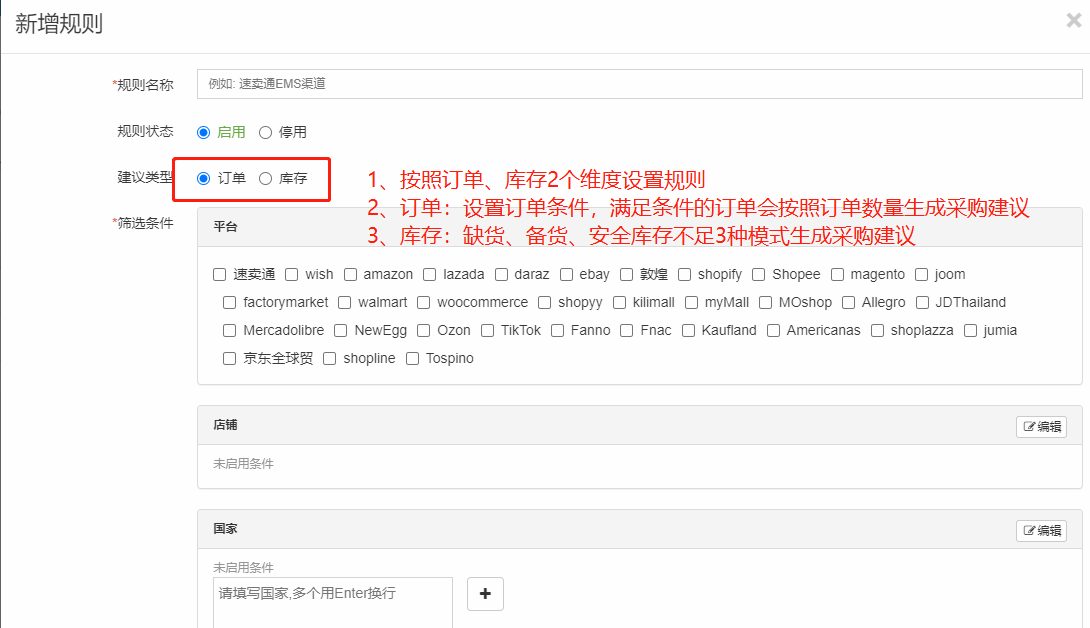1090x628 pixels.
Task: Tick the factorymarket checkbox
Action: click(x=229, y=303)
